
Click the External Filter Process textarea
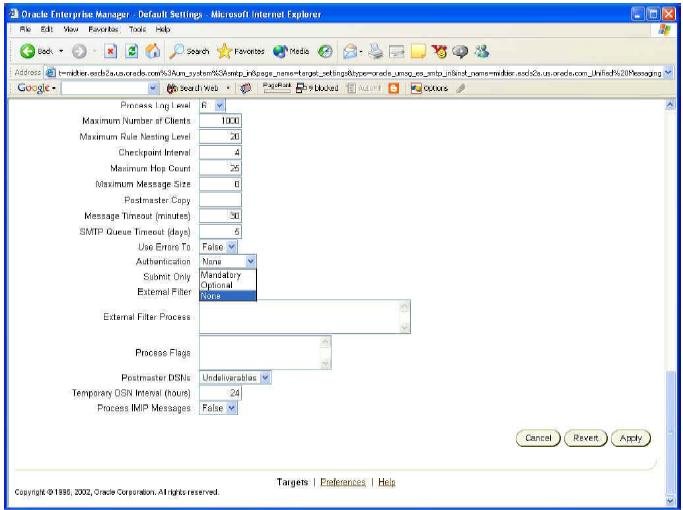[305, 317]
